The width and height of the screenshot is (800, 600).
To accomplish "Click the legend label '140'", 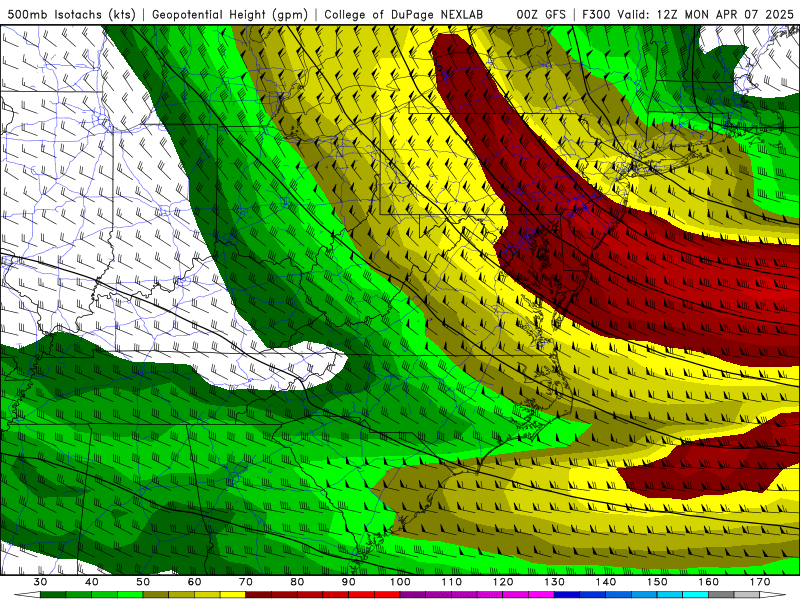I will click(x=606, y=582).
